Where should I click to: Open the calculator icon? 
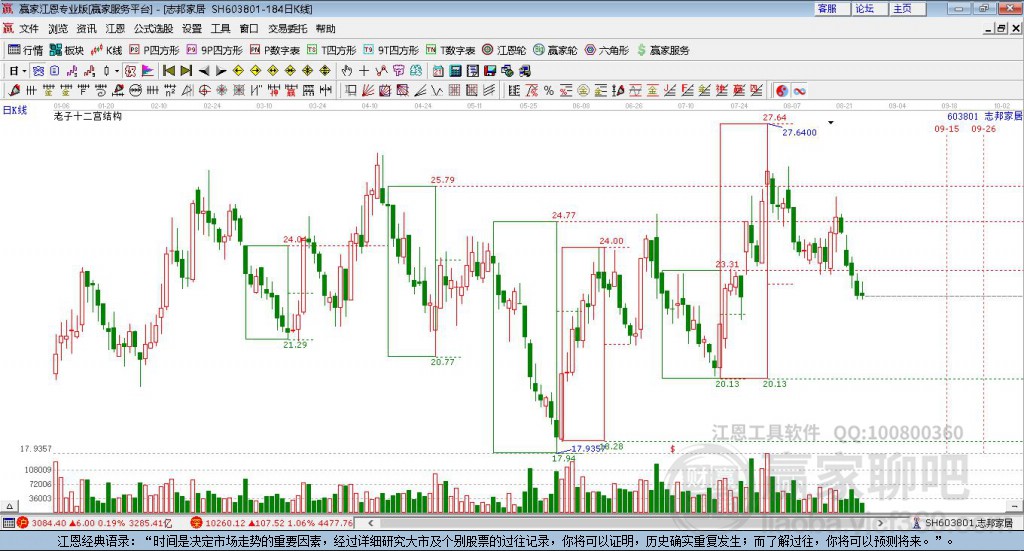(455, 71)
